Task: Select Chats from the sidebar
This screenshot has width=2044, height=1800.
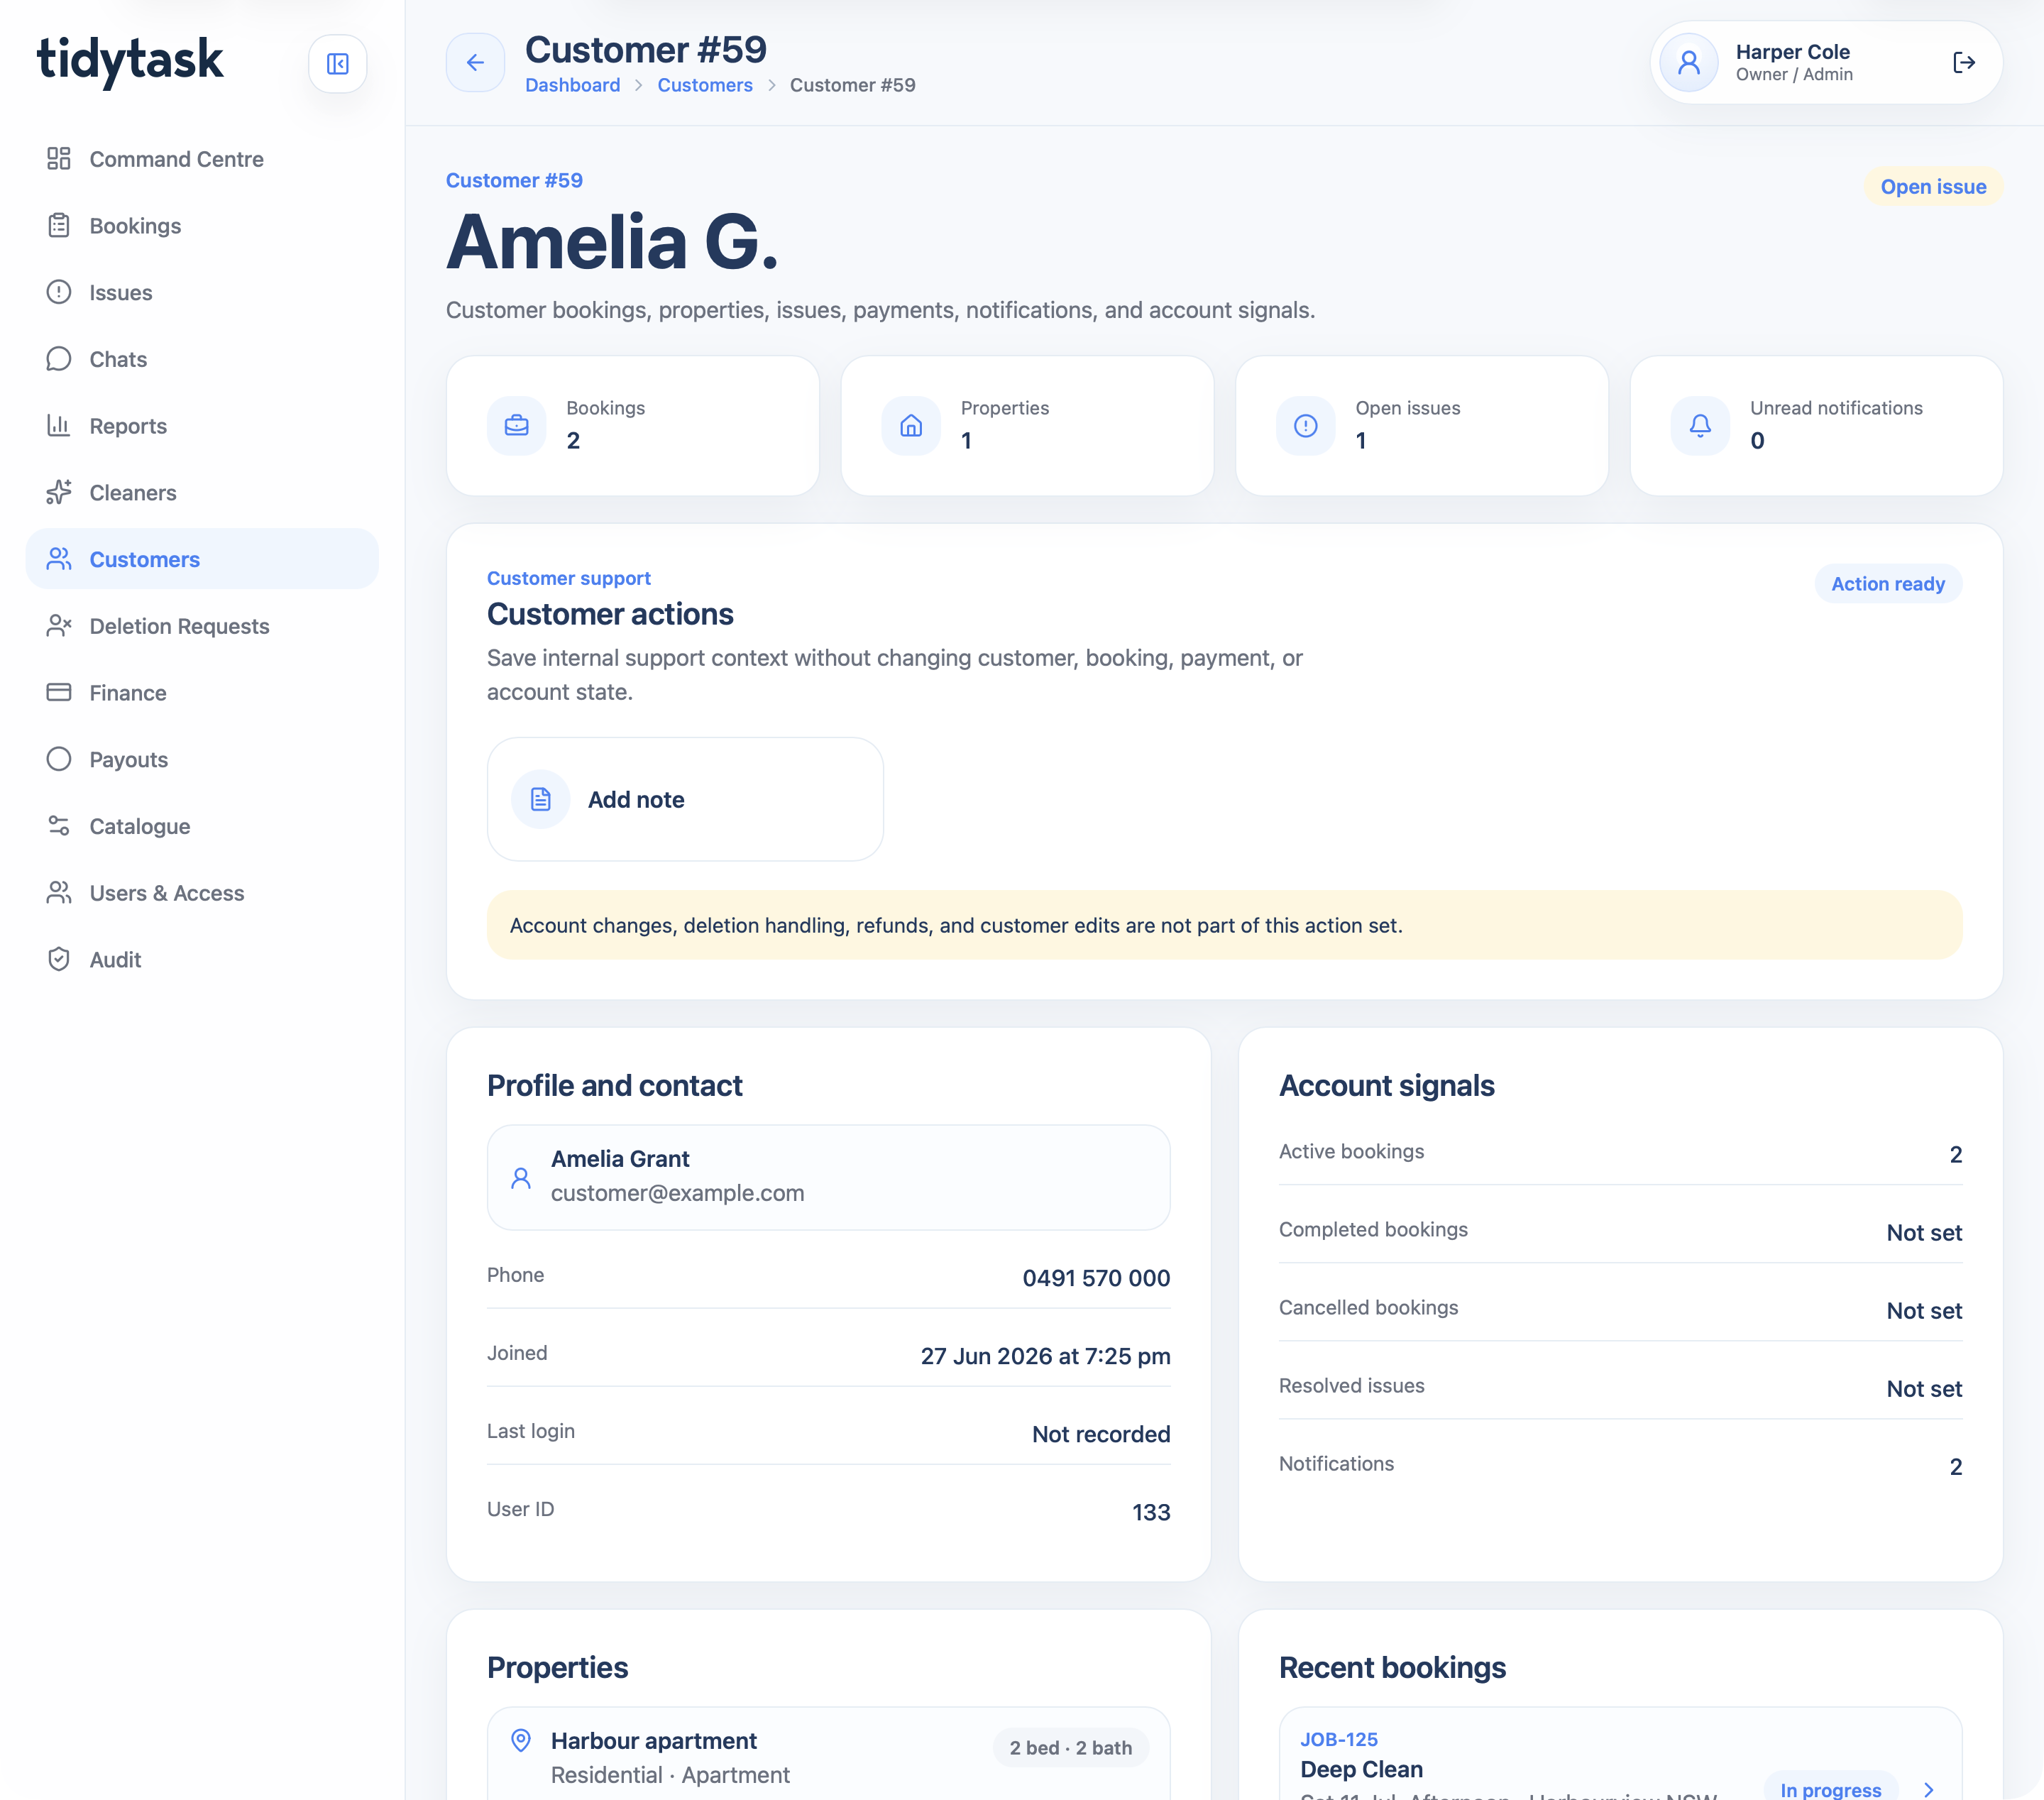Action: pos(202,359)
